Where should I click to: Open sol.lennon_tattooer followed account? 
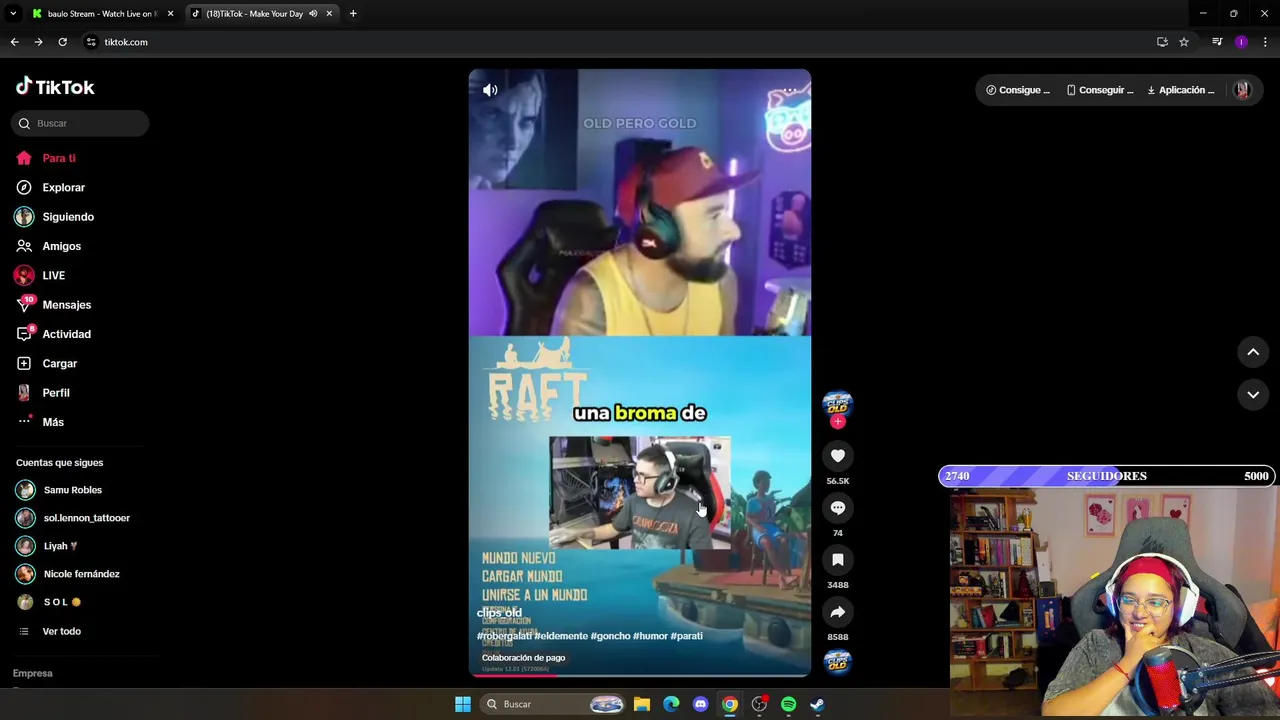[73, 518]
